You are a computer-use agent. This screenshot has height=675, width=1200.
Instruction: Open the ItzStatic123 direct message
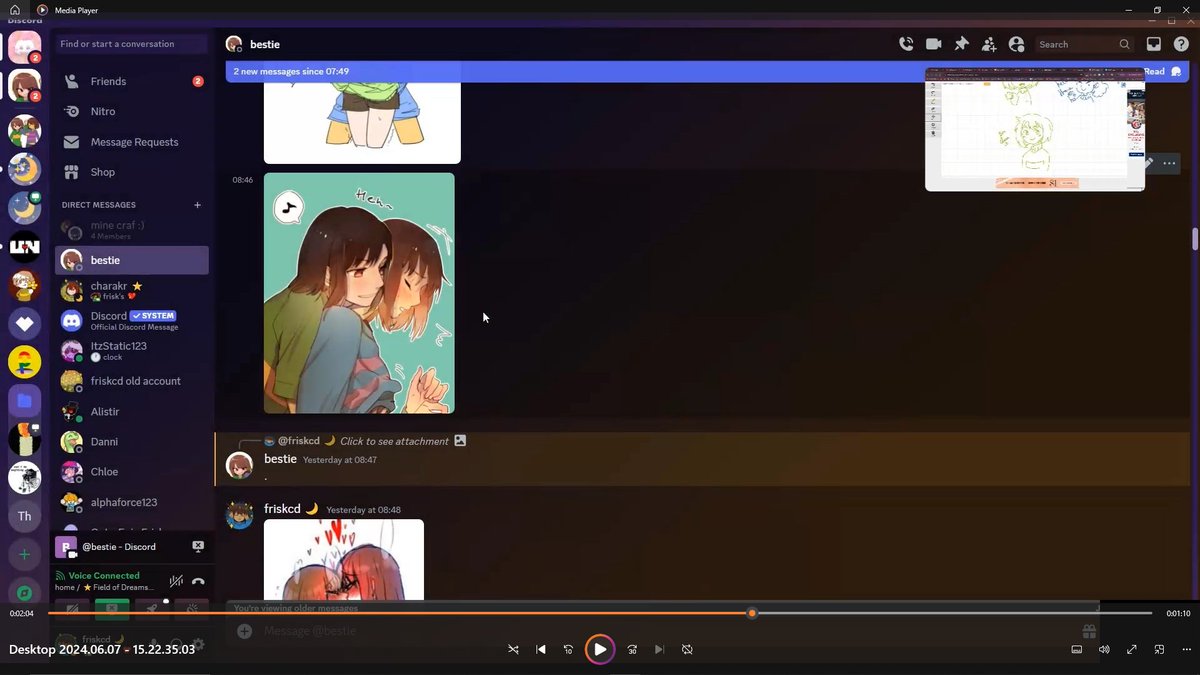coord(132,350)
